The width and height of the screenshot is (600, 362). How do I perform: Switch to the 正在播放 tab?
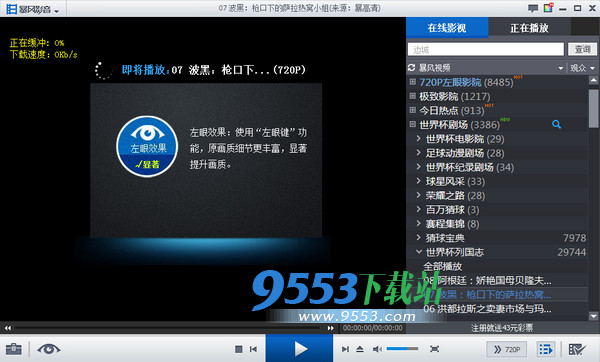pos(530,28)
